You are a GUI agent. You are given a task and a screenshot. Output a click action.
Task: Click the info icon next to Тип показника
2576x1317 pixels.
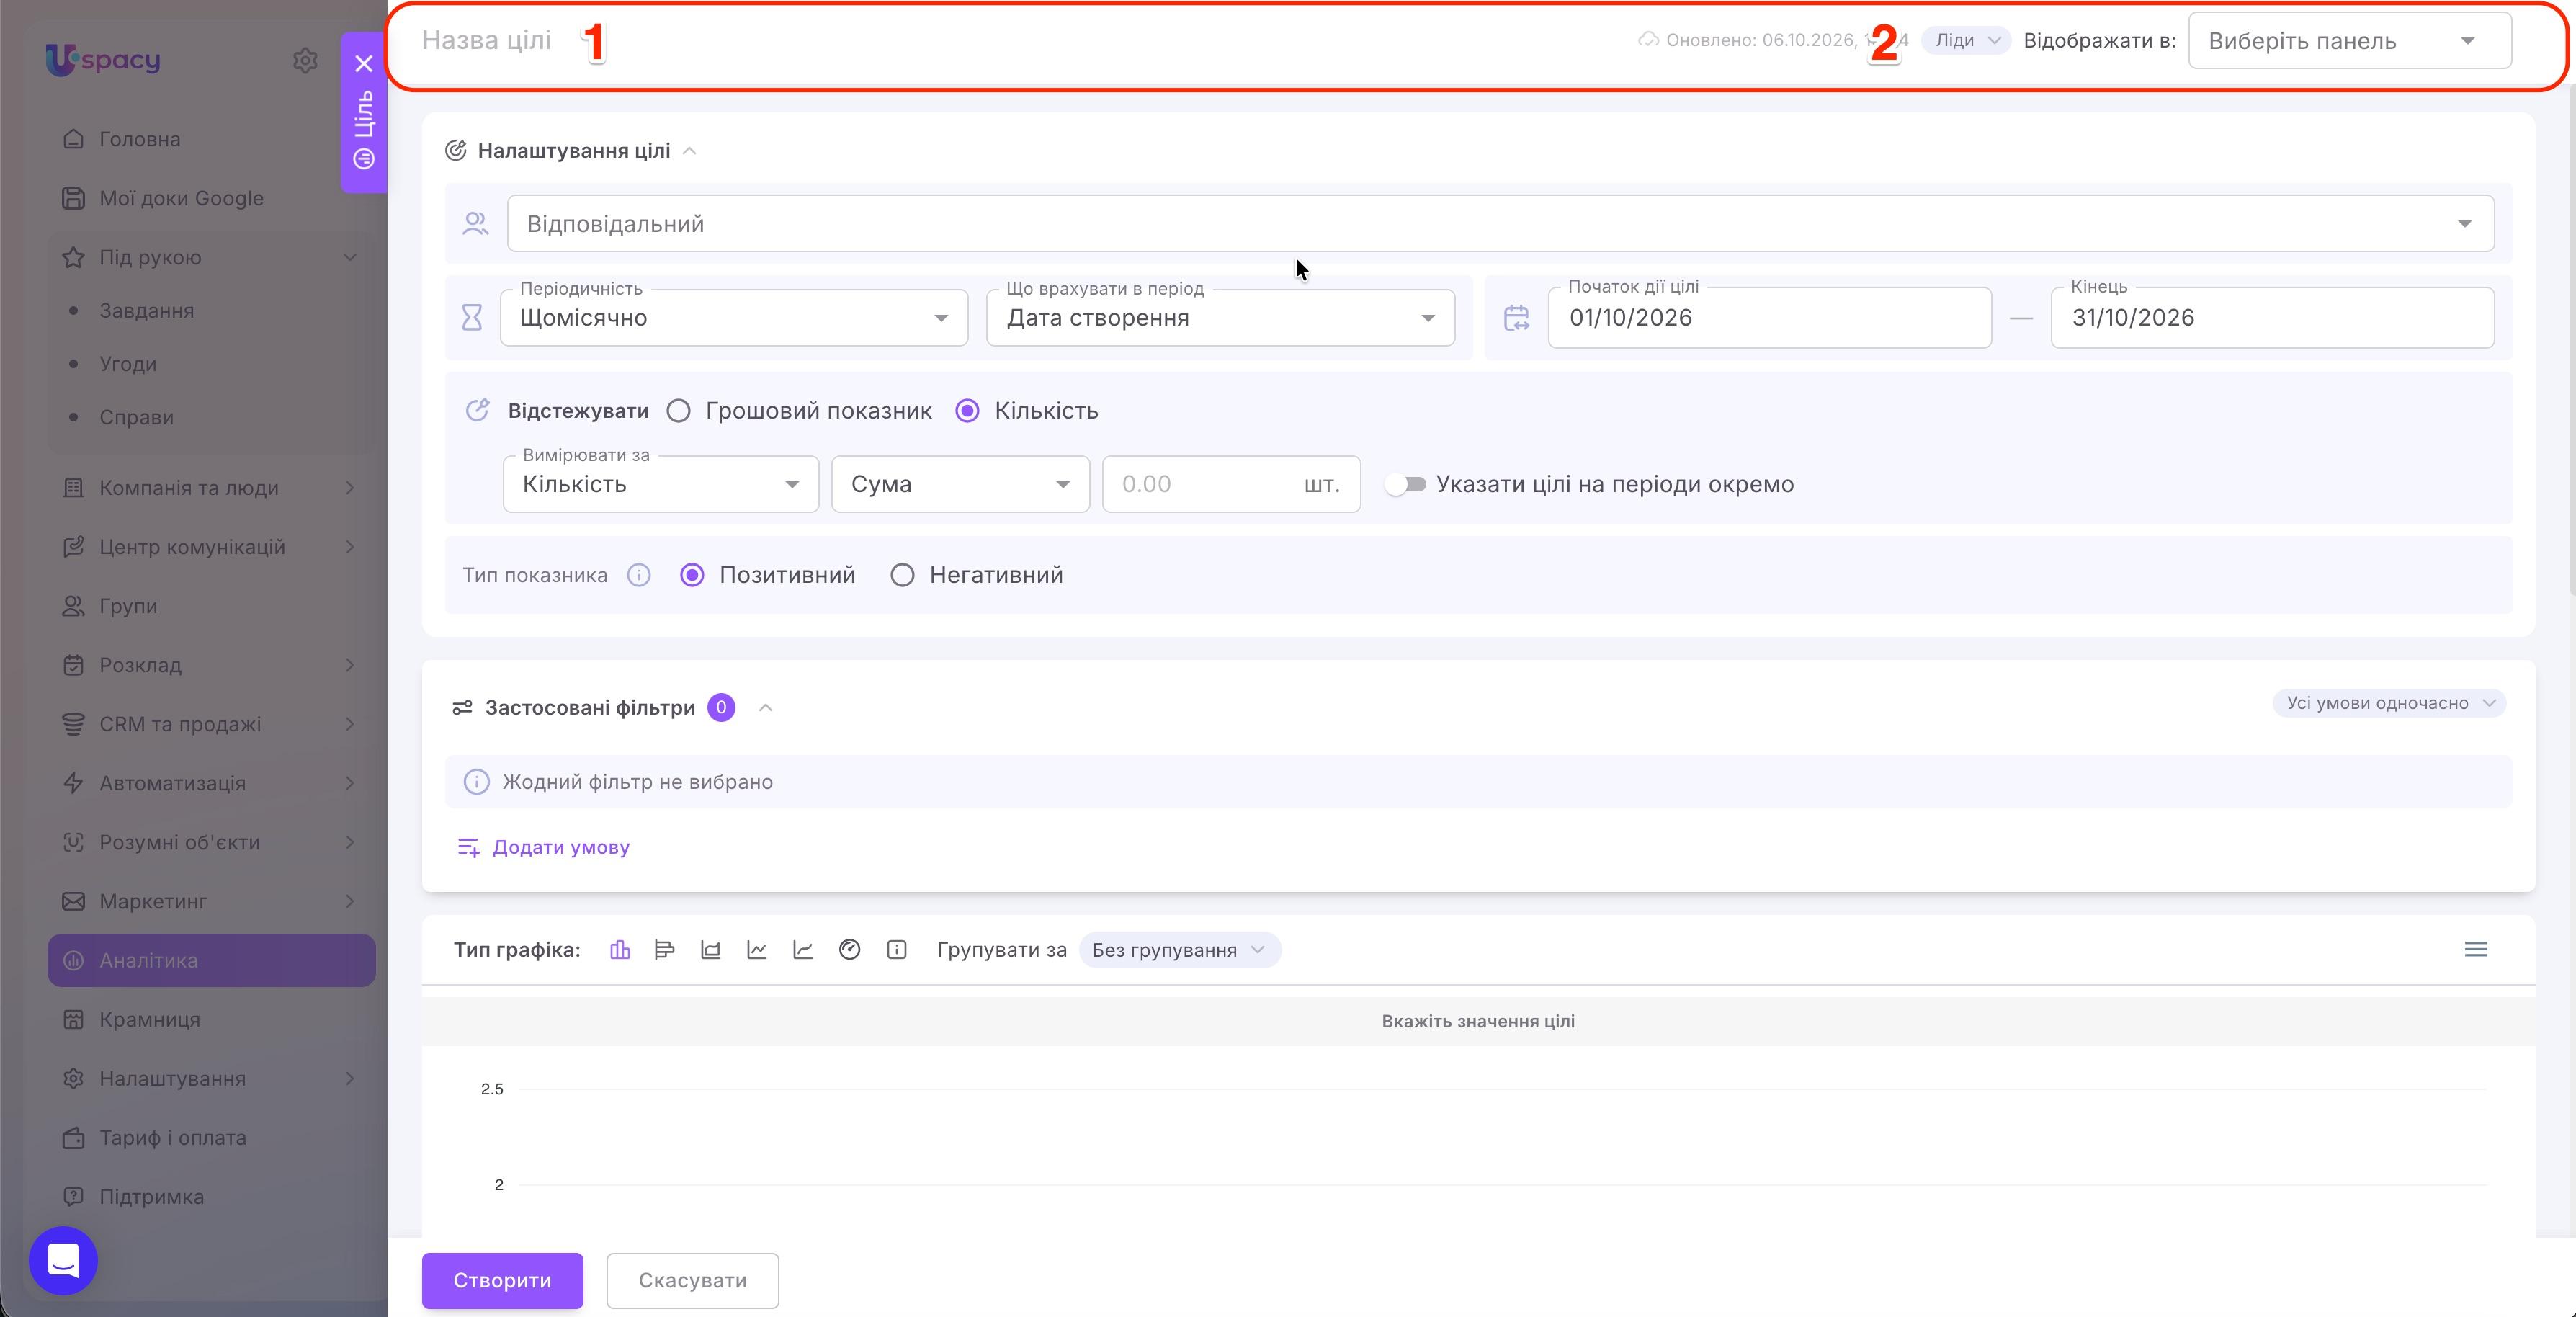click(x=639, y=575)
